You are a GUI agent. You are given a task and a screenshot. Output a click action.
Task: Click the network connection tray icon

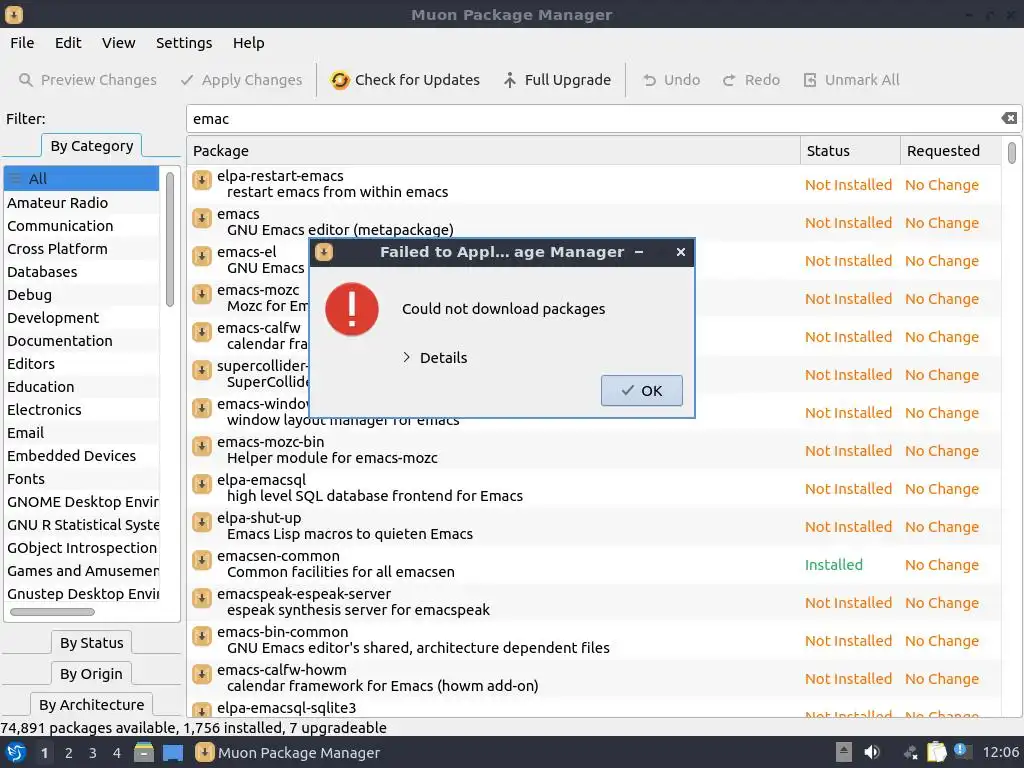click(x=910, y=753)
